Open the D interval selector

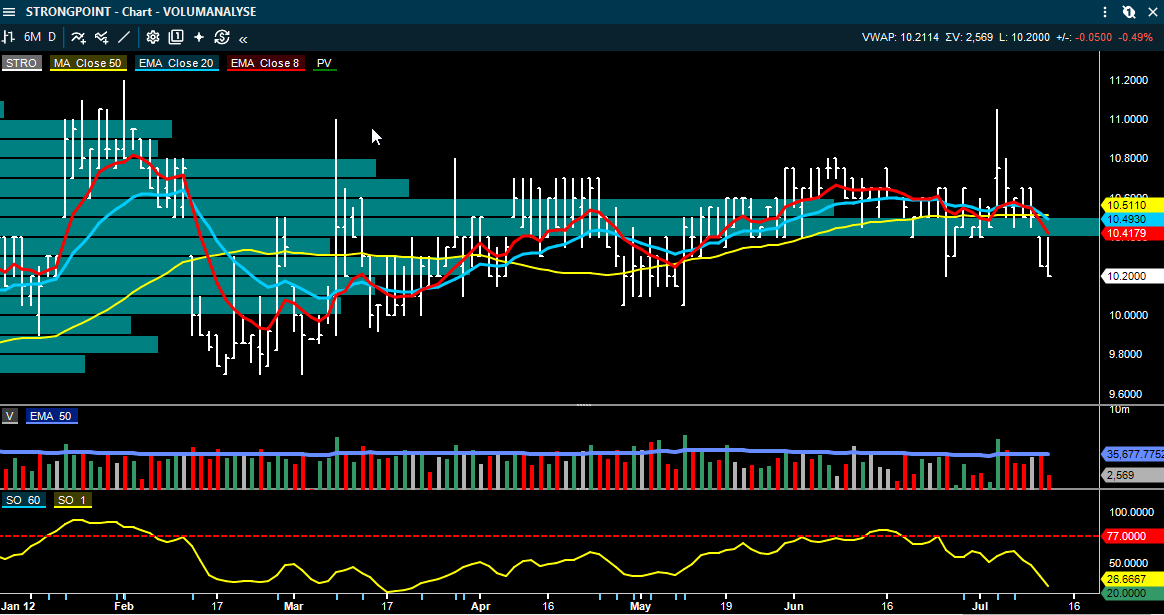click(52, 36)
